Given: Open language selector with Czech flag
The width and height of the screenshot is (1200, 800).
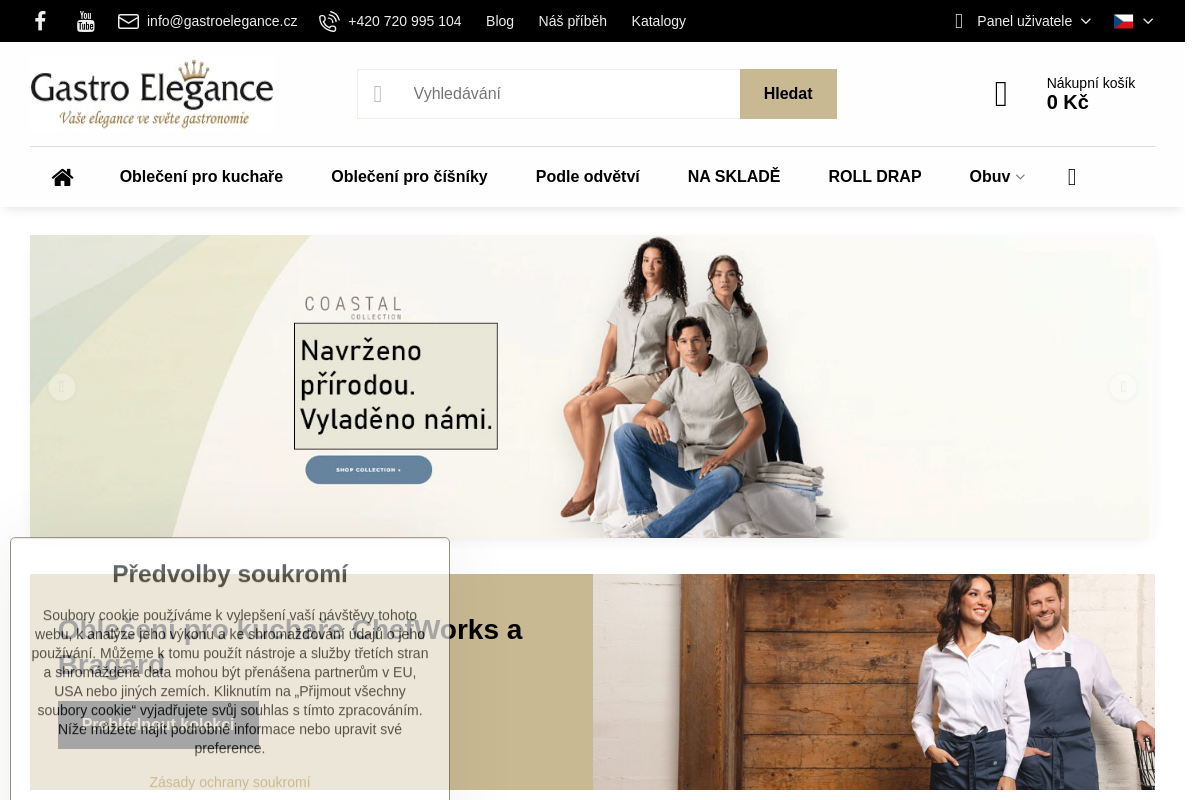Looking at the screenshot, I should pyautogui.click(x=1134, y=21).
